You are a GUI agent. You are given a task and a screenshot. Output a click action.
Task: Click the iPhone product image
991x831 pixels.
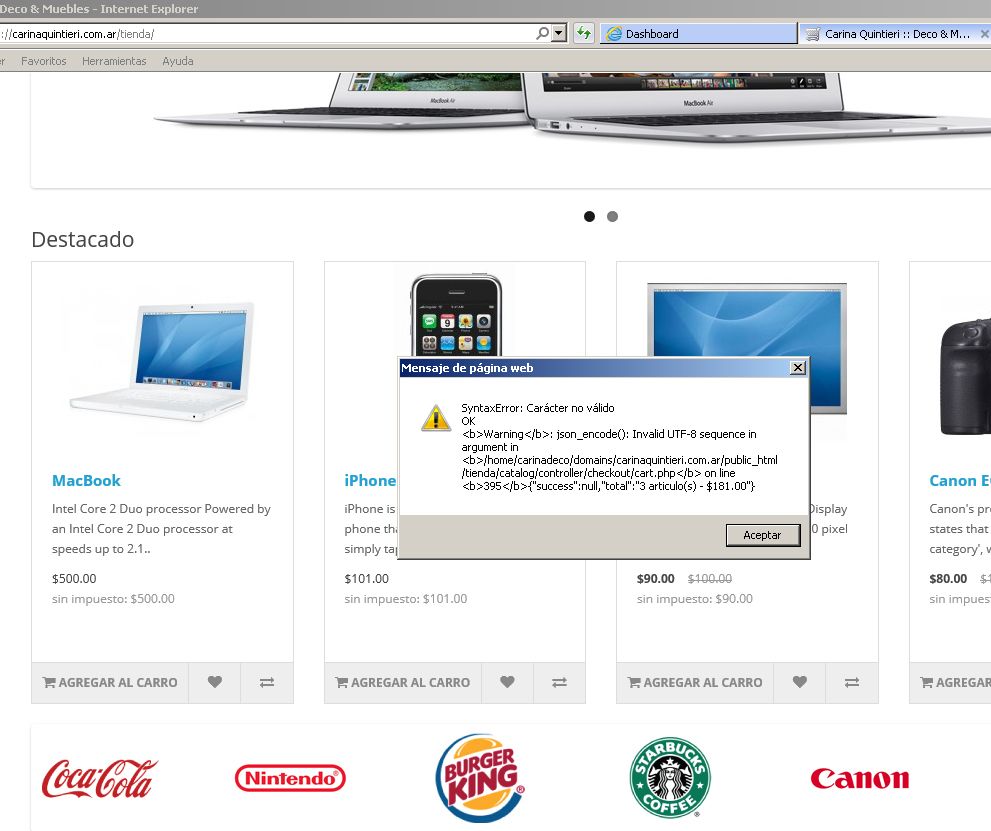456,315
